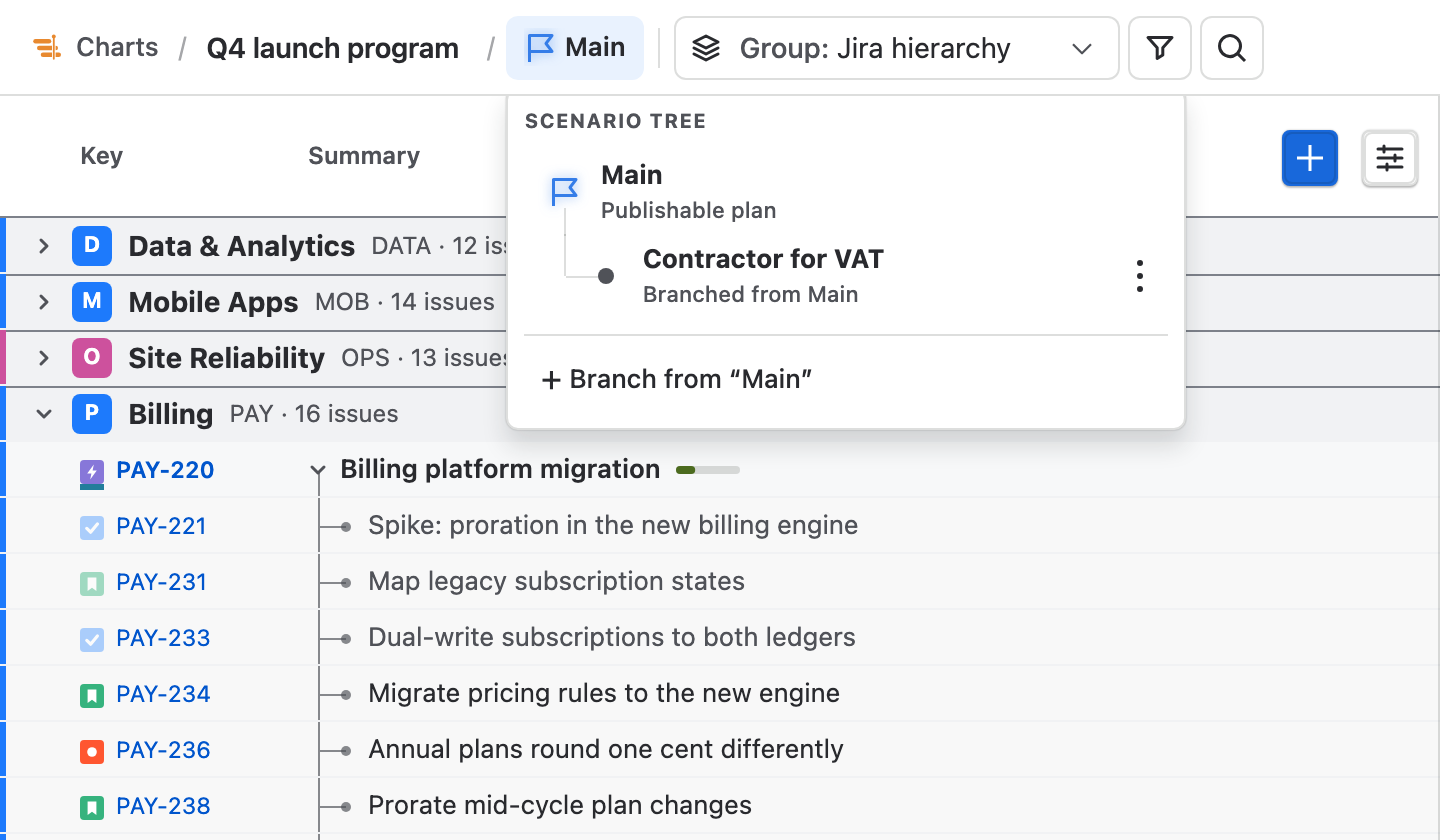Image resolution: width=1440 pixels, height=840 pixels.
Task: Click the PAY-221 task checkmark icon
Action: click(x=92, y=527)
